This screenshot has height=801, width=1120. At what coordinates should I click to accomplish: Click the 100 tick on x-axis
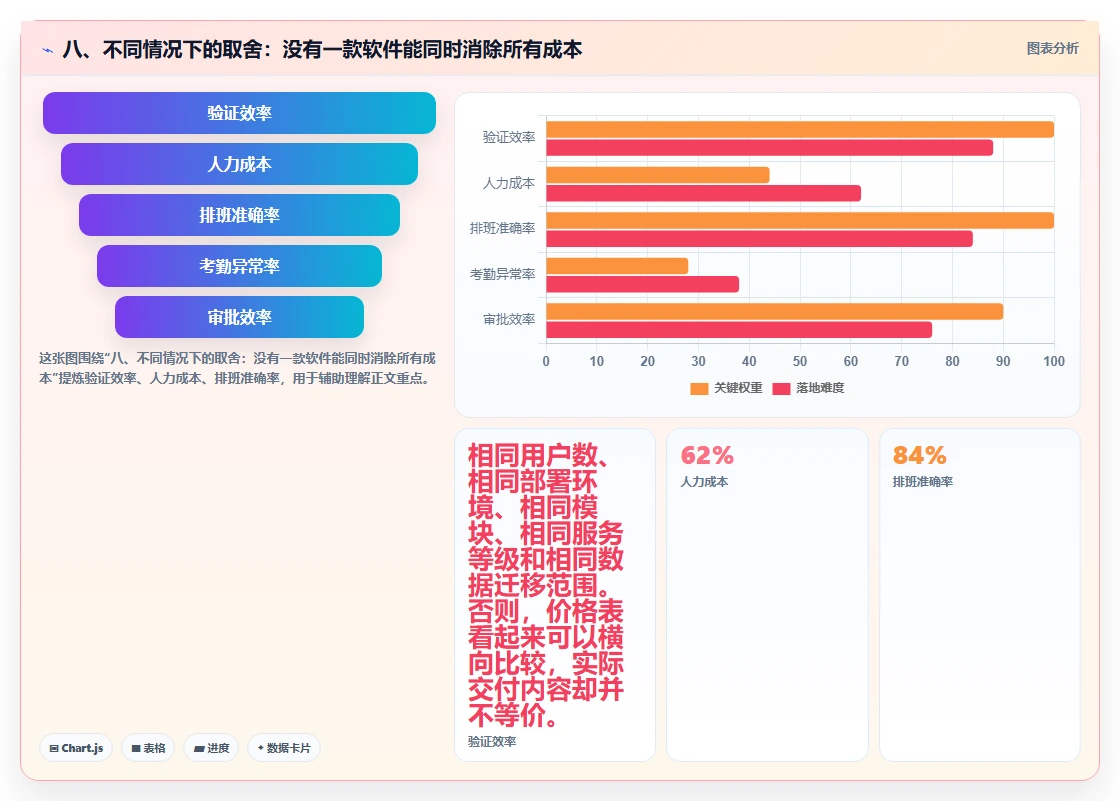coord(1054,362)
